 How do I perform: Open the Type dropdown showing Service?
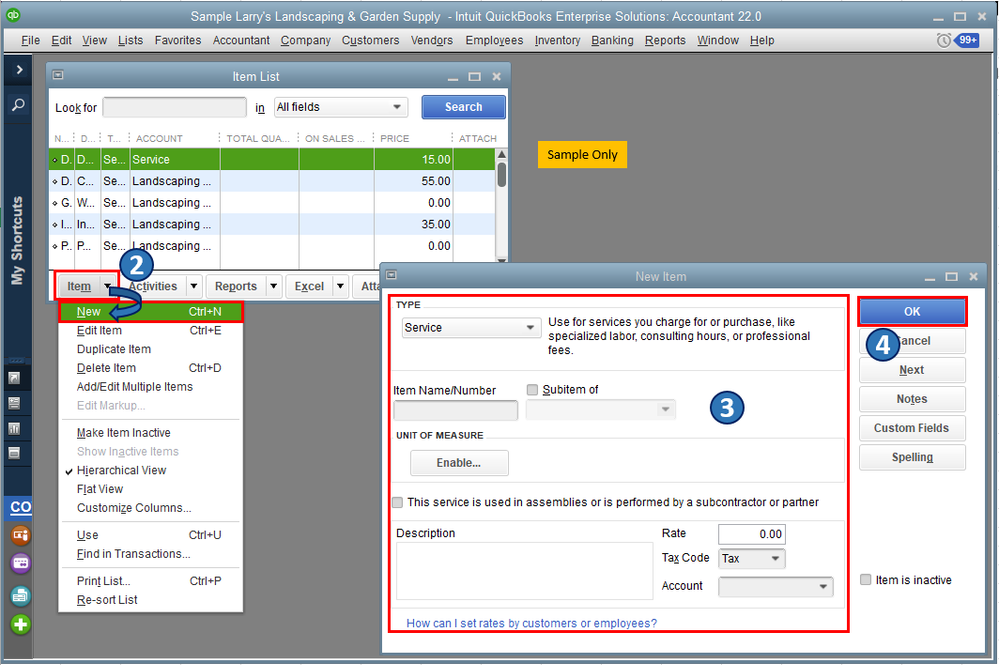pos(469,327)
